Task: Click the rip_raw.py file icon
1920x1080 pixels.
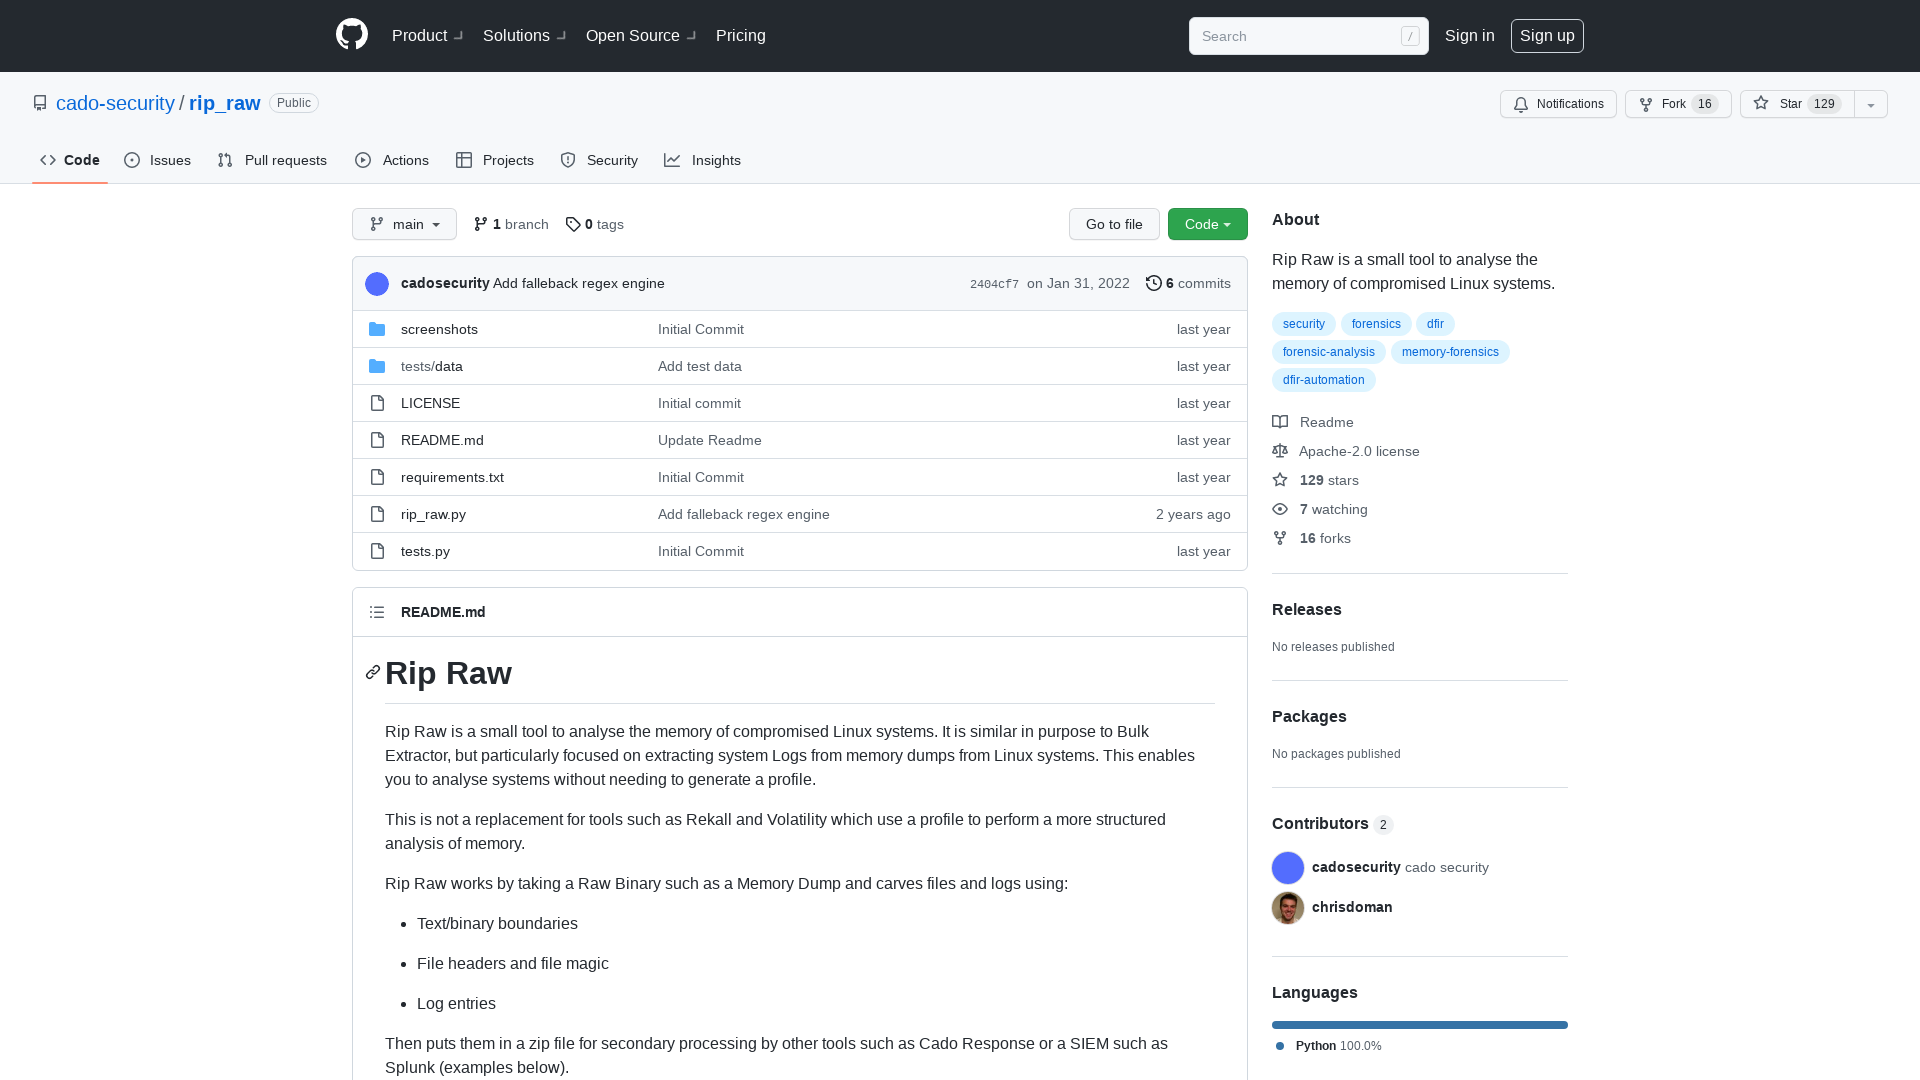Action: coord(377,514)
